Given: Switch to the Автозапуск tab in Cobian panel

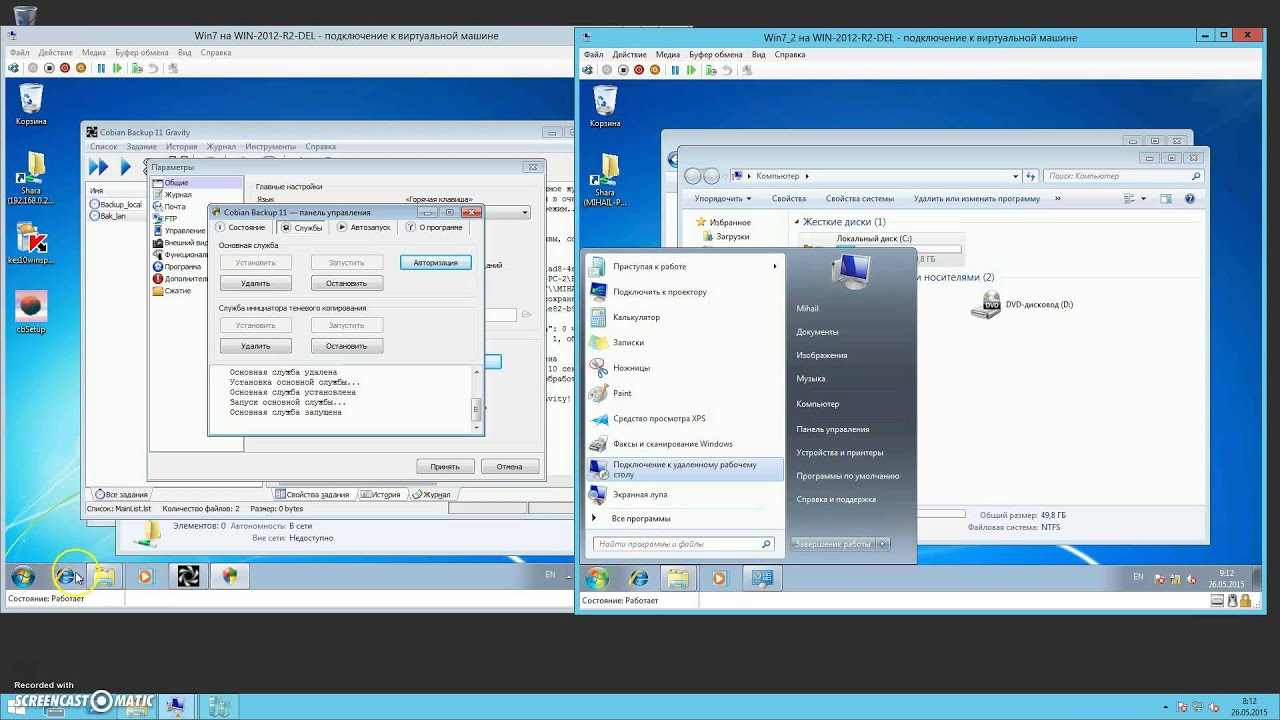Looking at the screenshot, I should 364,227.
